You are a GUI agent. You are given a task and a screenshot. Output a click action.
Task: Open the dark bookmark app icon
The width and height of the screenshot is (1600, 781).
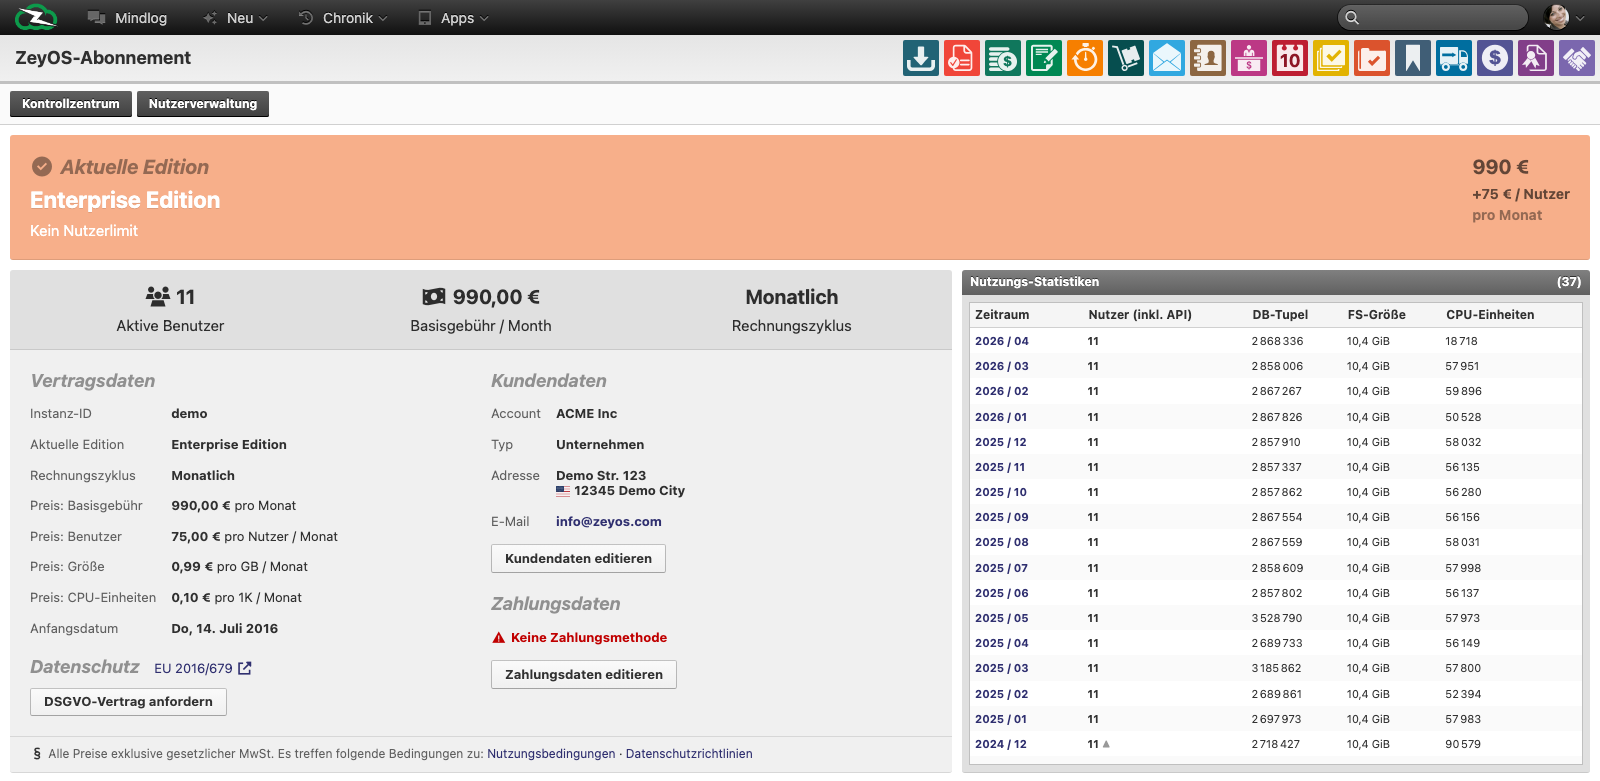[1412, 58]
